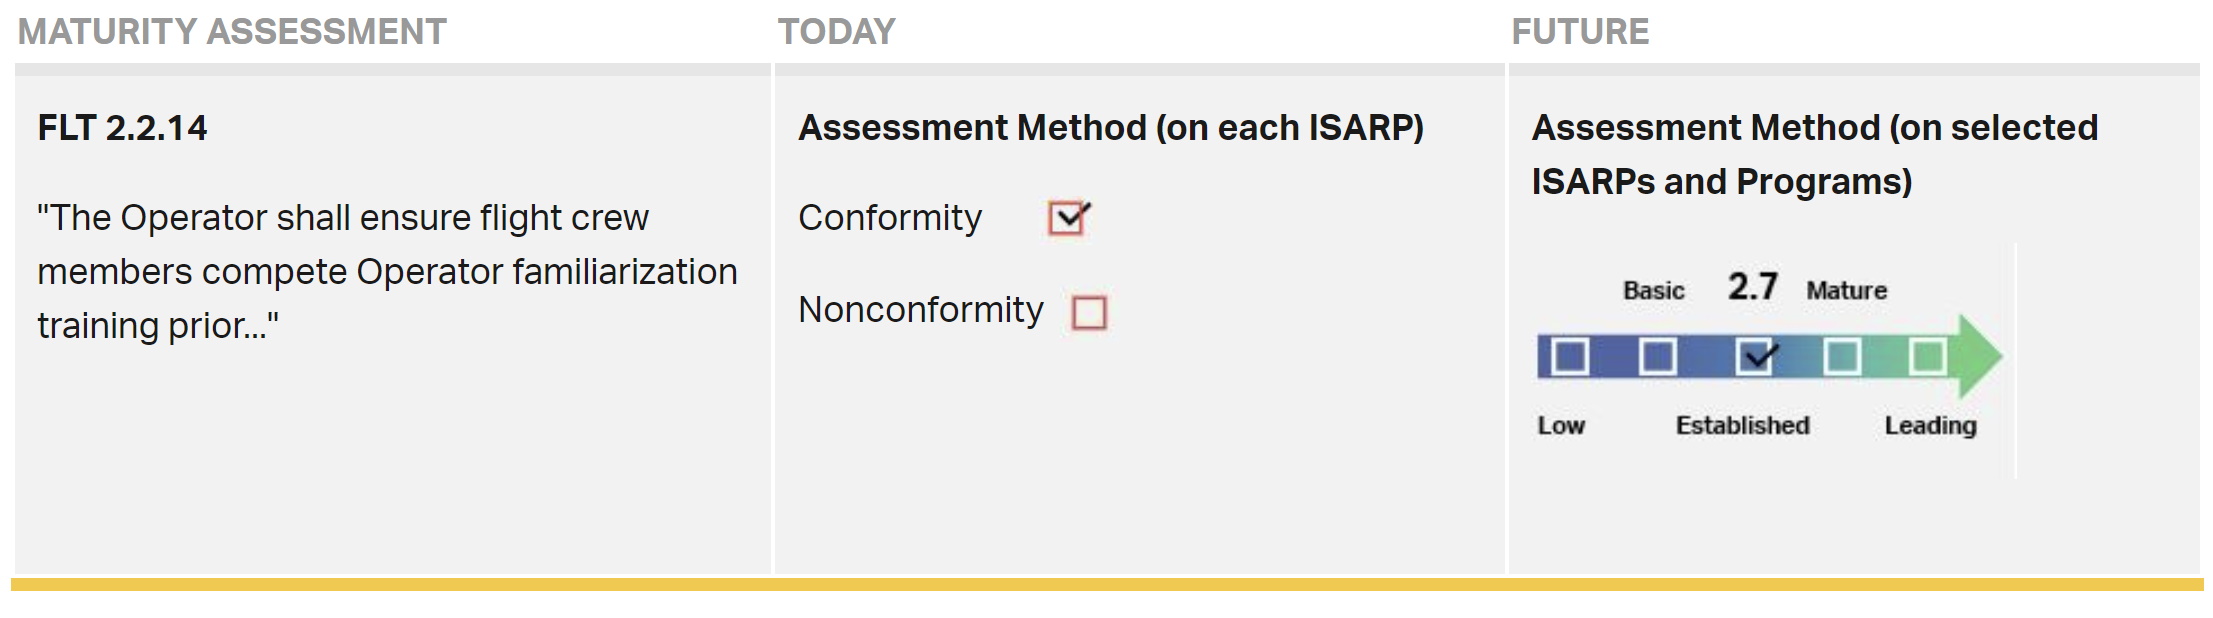Click the MATURITY ASSESSMENT column header
Image resolution: width=2213 pixels, height=618 pixels.
pos(232,32)
